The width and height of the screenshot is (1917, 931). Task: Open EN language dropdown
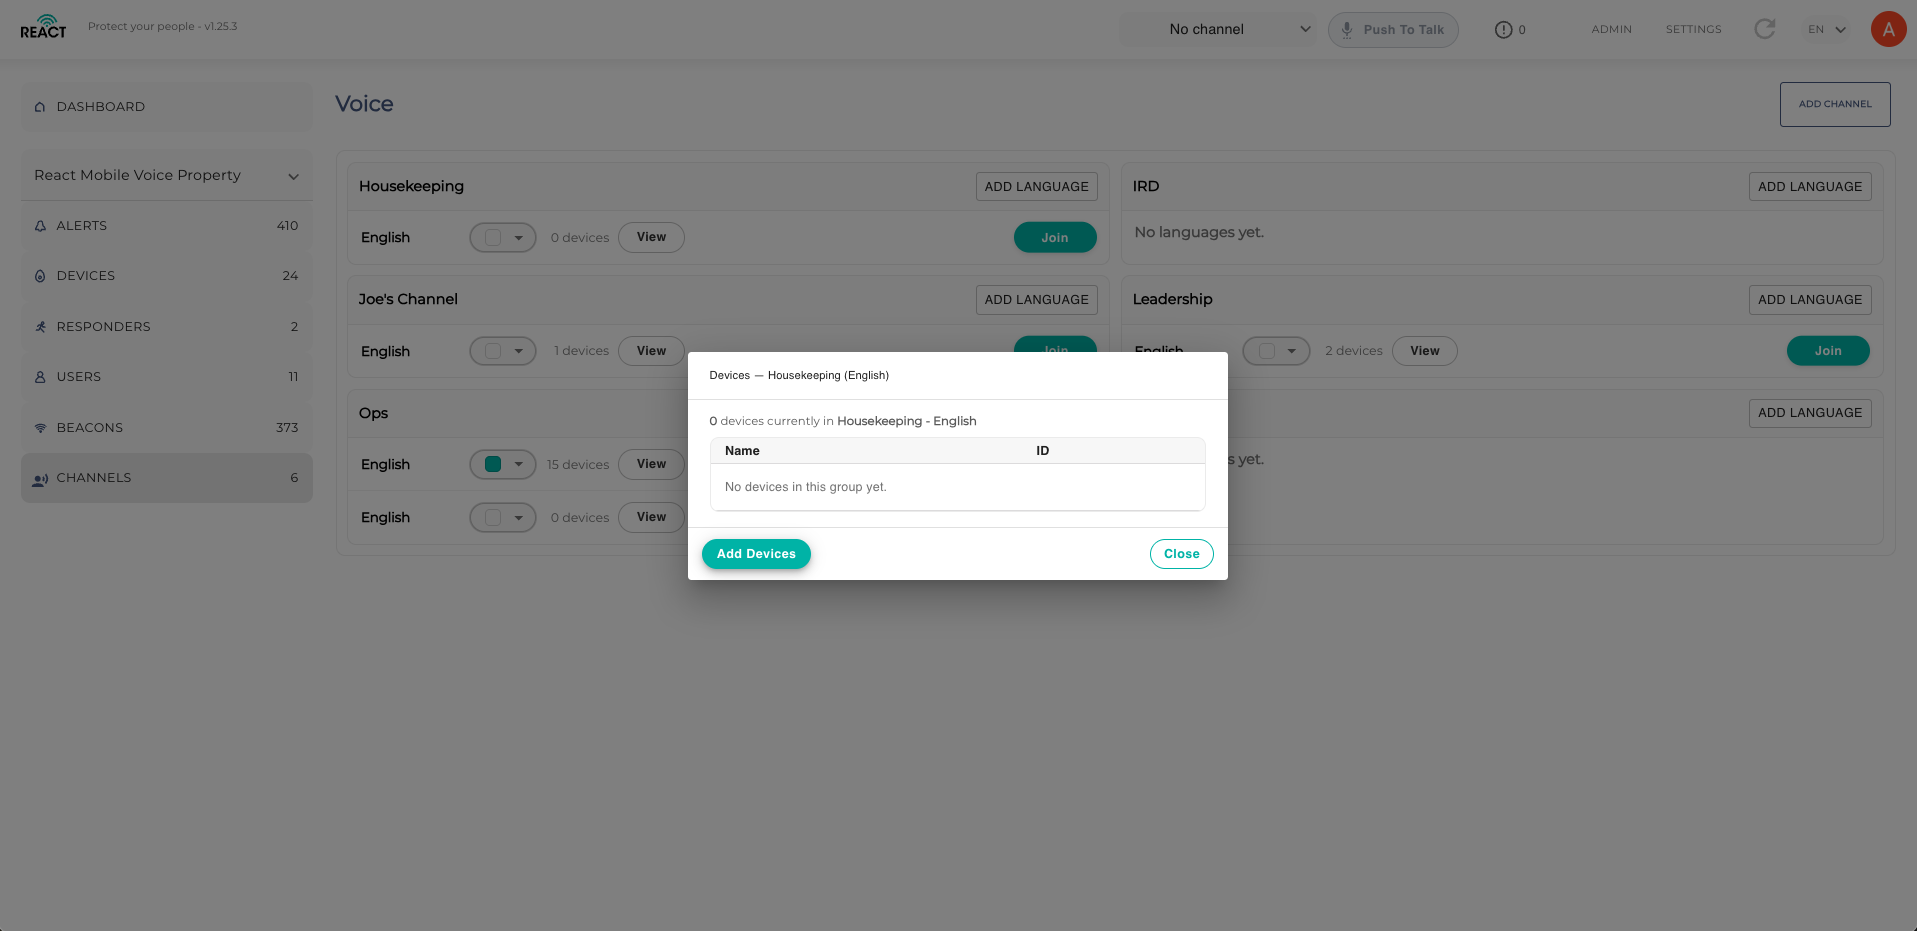tap(1827, 29)
